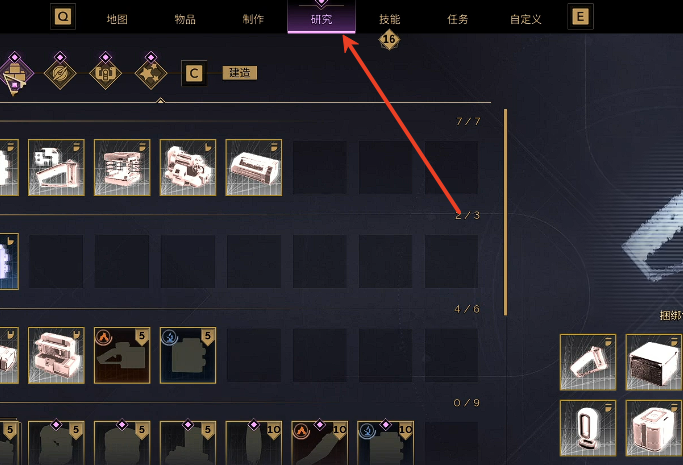Select the stars category diamond icon
This screenshot has width=683, height=465.
pyautogui.click(x=151, y=73)
